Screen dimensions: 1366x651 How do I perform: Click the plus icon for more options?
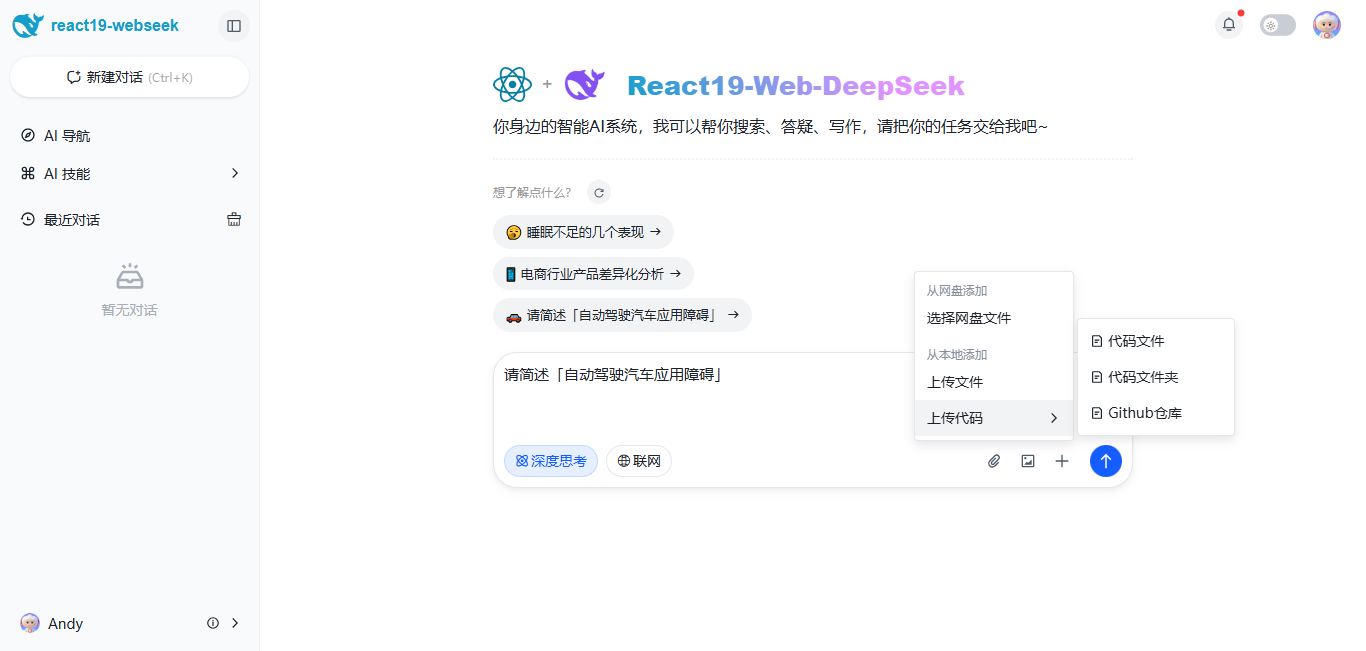tap(1062, 461)
